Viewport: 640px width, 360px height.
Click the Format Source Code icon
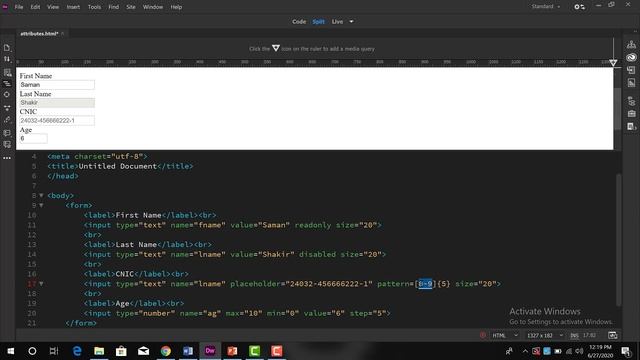7,120
